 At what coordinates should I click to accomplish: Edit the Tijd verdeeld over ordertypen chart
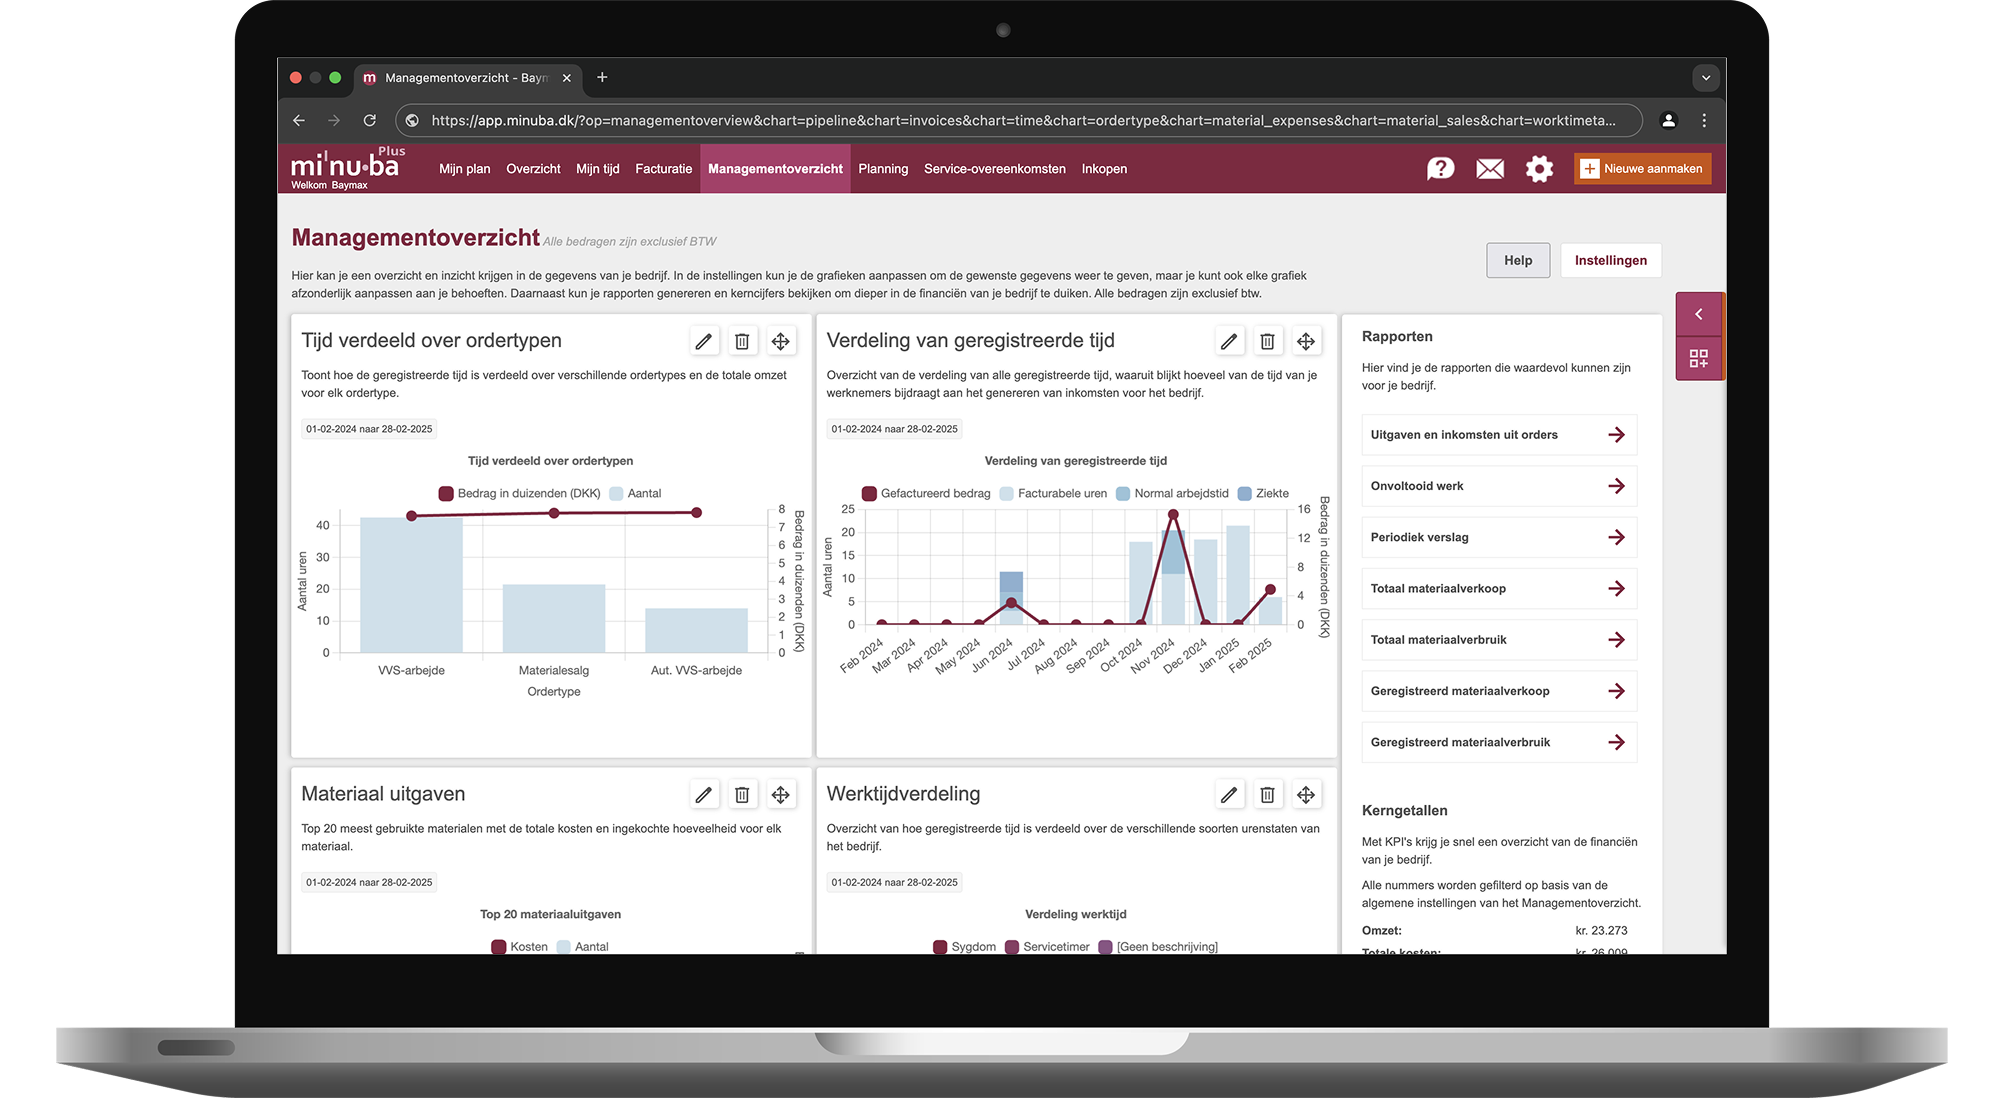point(704,342)
